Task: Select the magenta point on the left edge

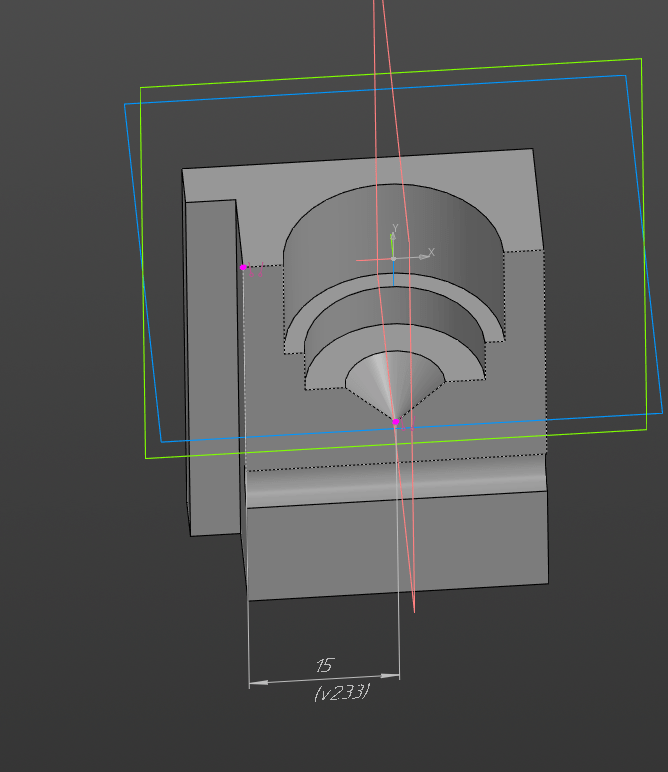Action: tap(243, 267)
